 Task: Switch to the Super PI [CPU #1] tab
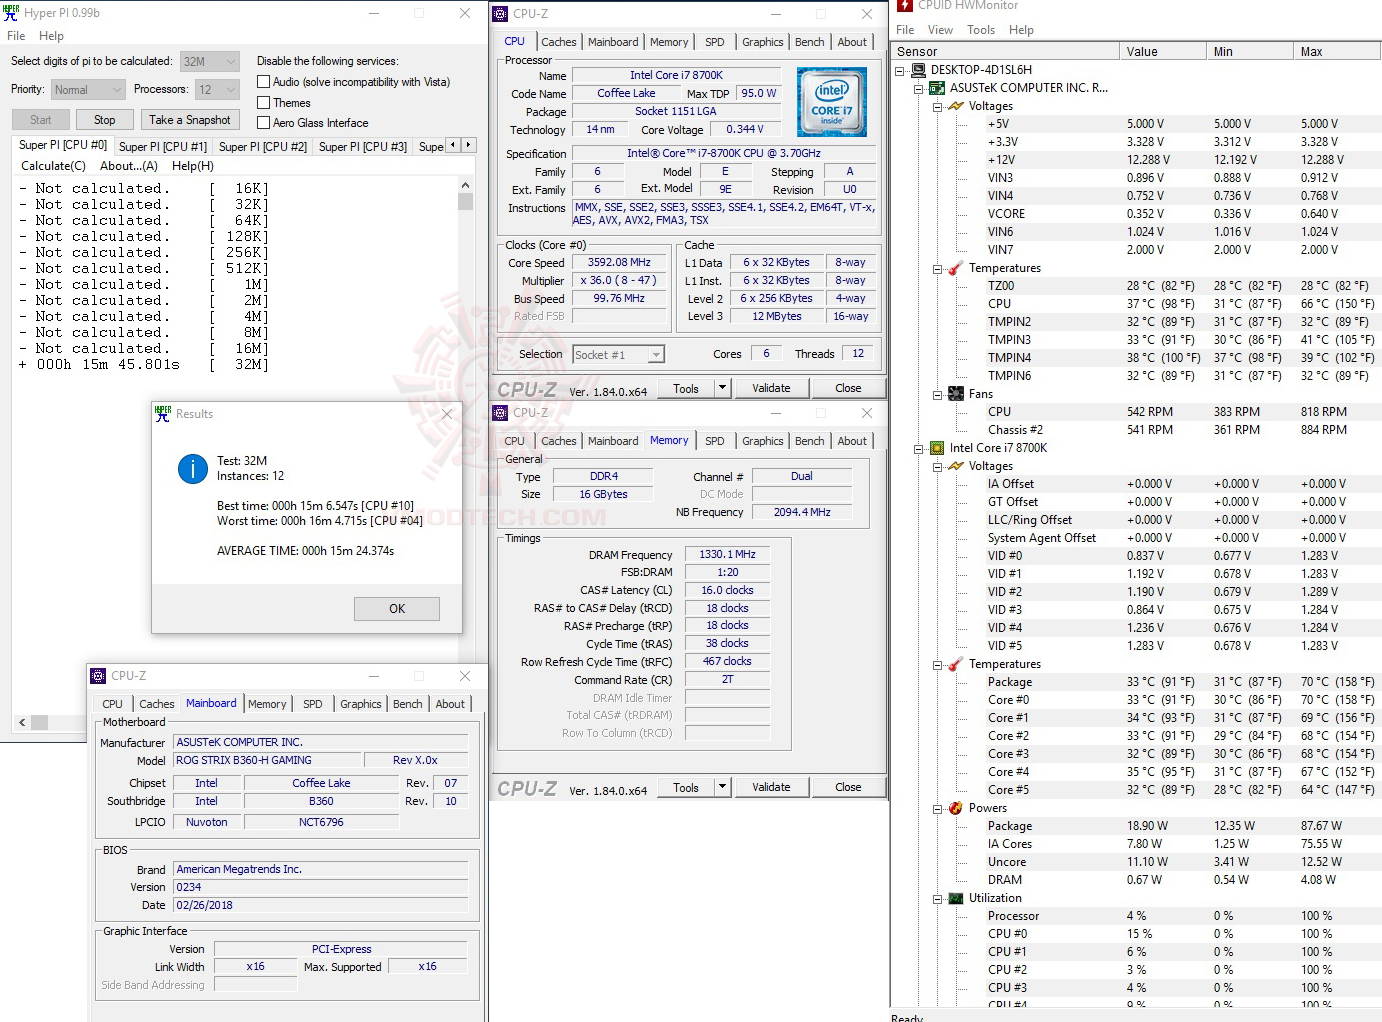coord(163,147)
